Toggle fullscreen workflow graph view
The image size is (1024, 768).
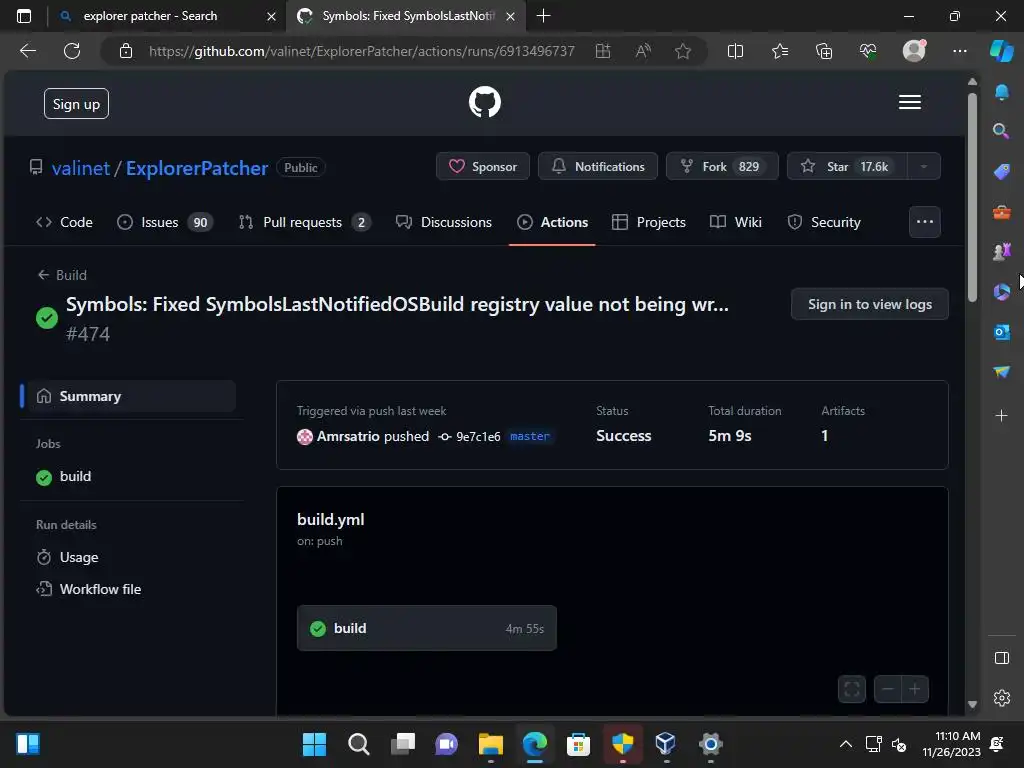[x=852, y=689]
